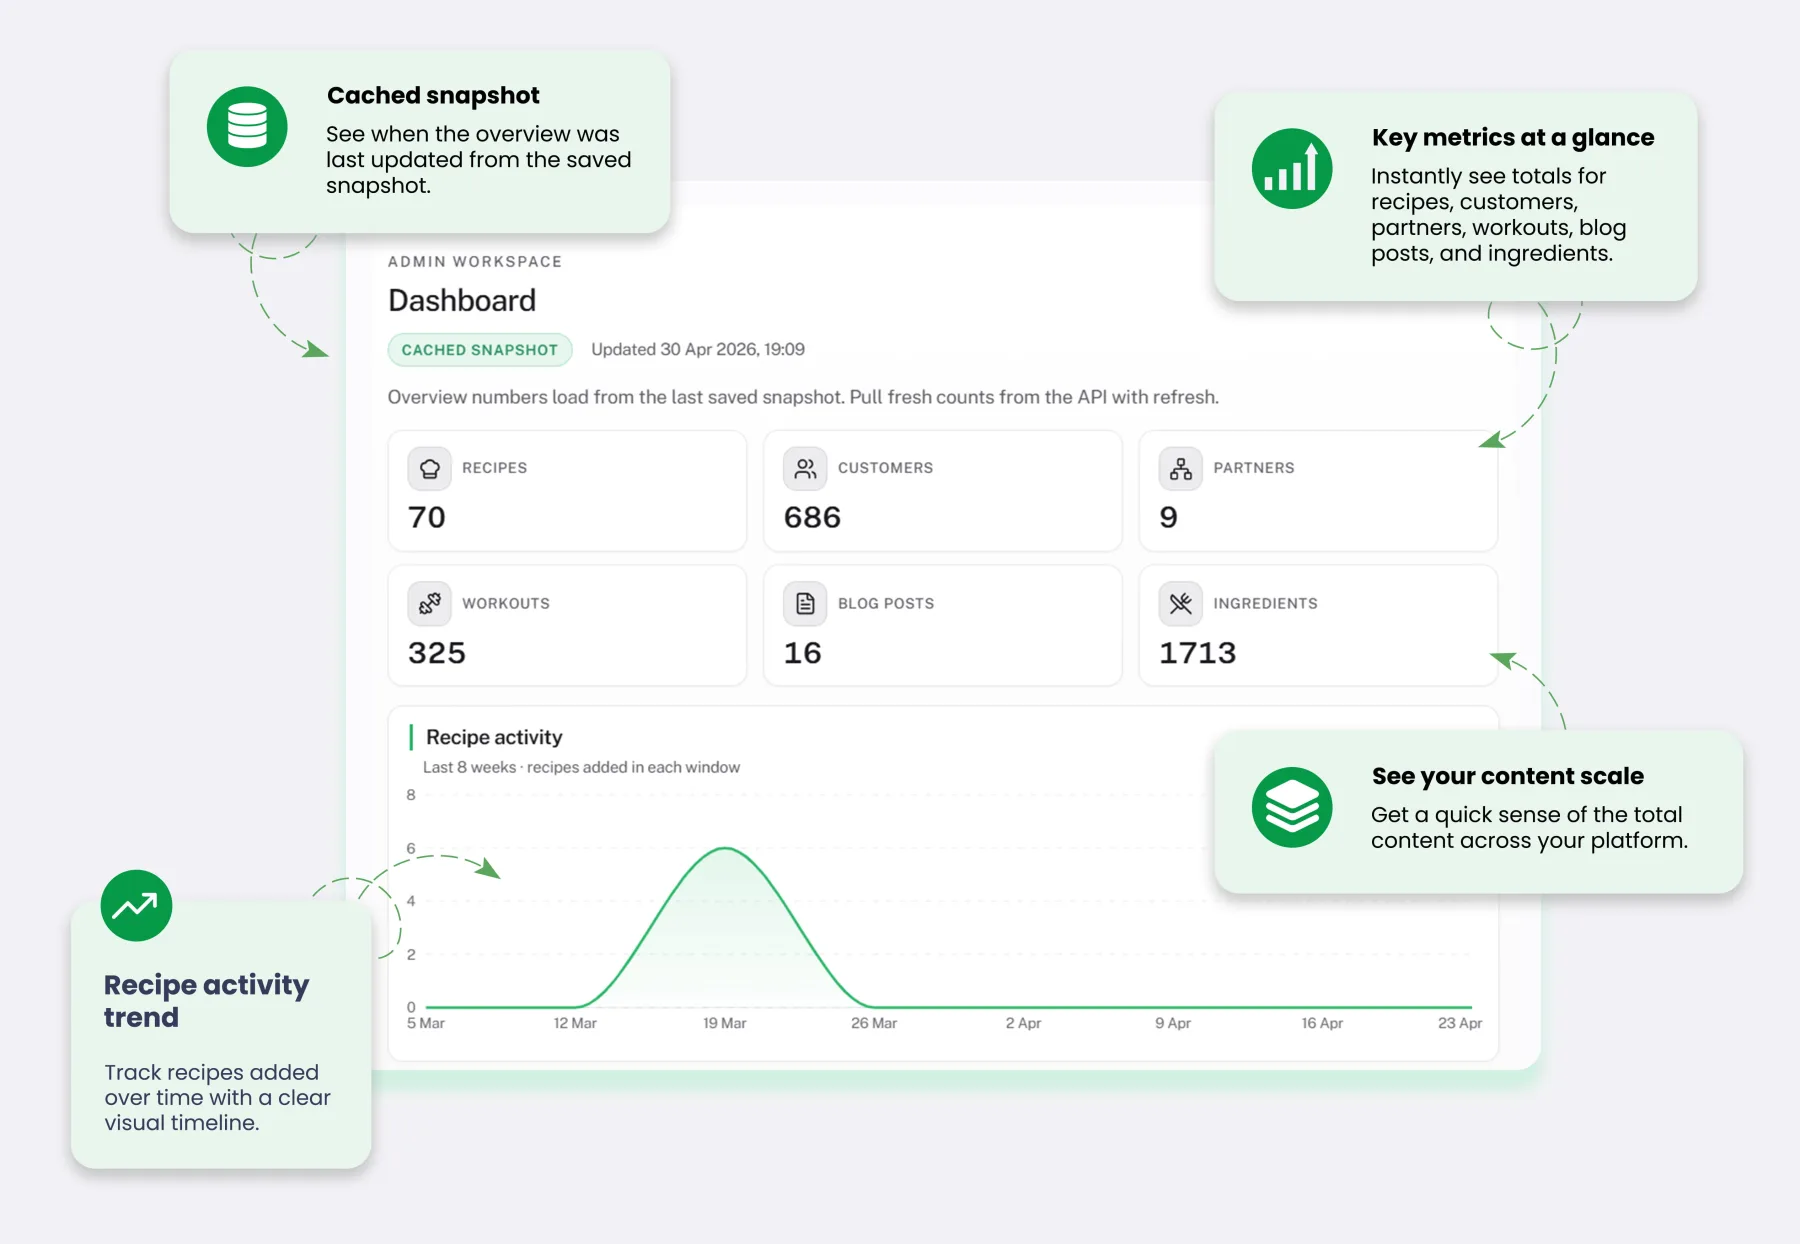The height and width of the screenshot is (1244, 1800).
Task: Click the Ingredients utensils icon
Action: 1181,603
